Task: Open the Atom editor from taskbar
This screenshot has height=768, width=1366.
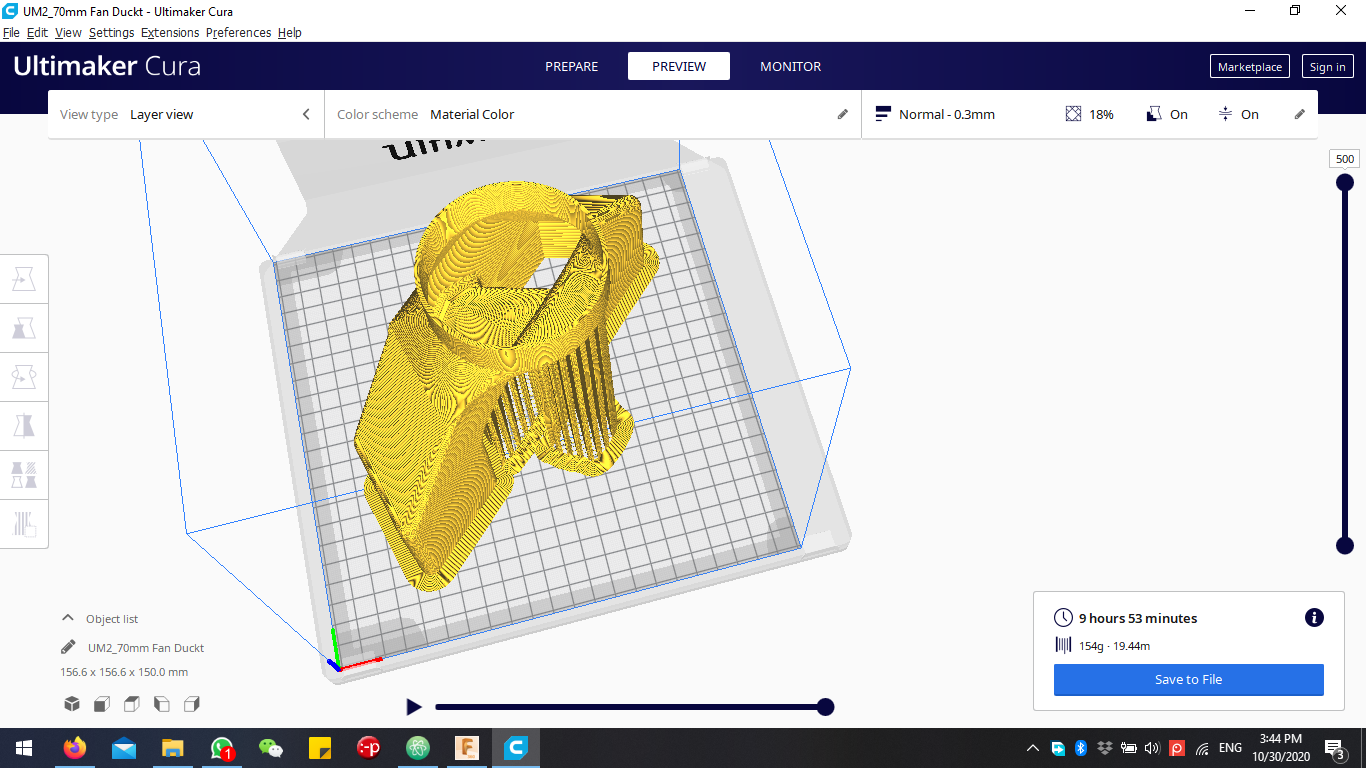Action: point(418,747)
